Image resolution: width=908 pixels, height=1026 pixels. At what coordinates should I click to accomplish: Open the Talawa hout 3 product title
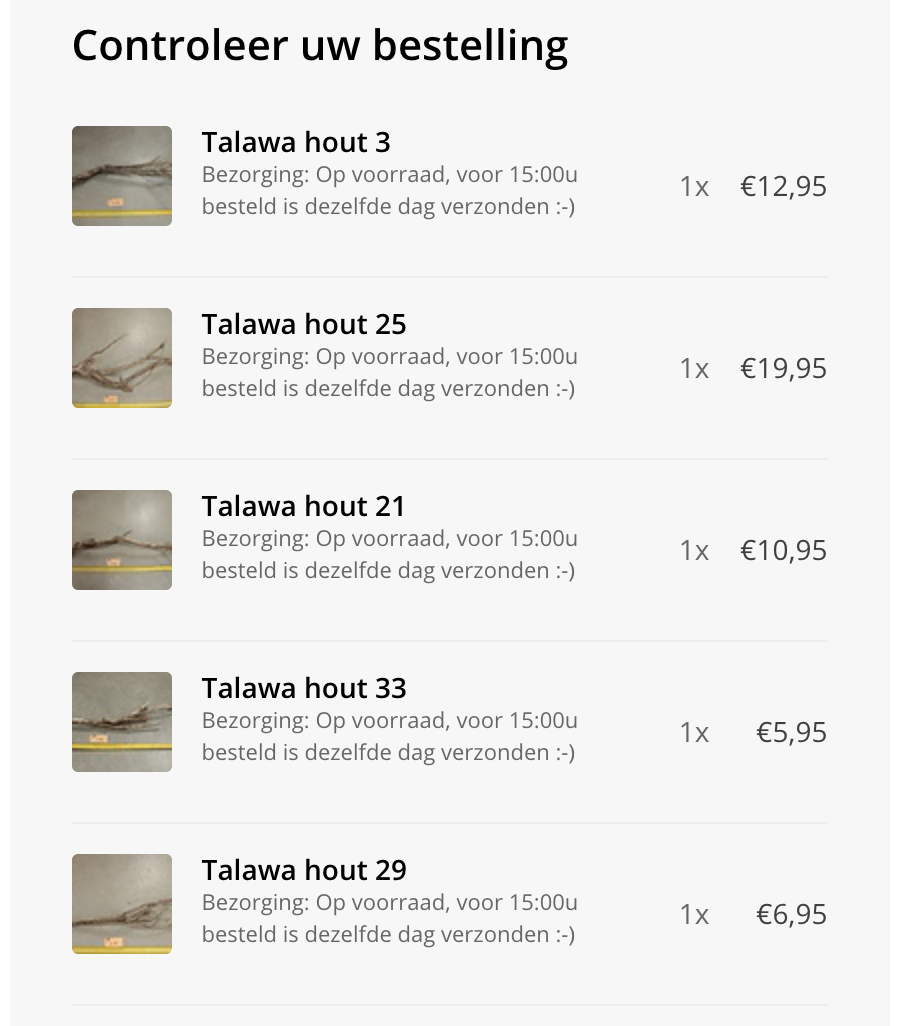click(x=296, y=142)
